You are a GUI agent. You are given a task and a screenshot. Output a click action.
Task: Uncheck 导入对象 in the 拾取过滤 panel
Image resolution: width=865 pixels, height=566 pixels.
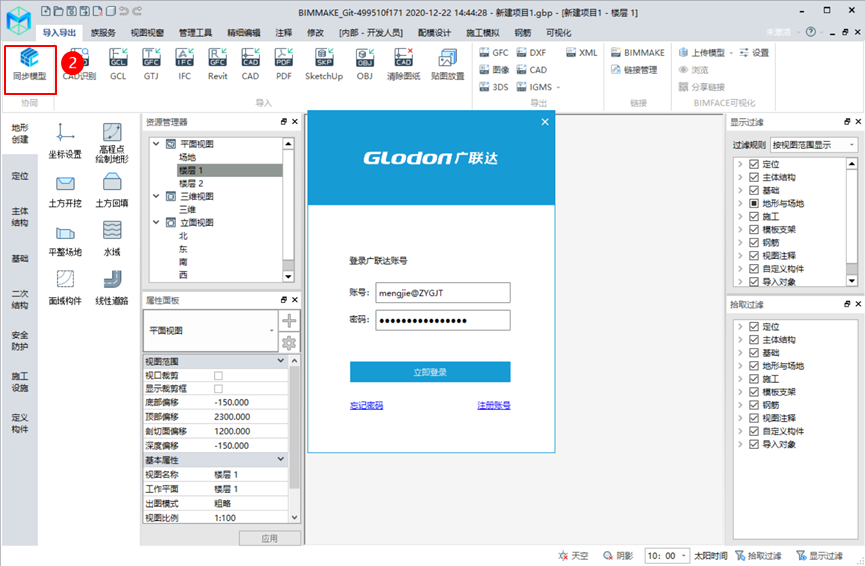[754, 444]
